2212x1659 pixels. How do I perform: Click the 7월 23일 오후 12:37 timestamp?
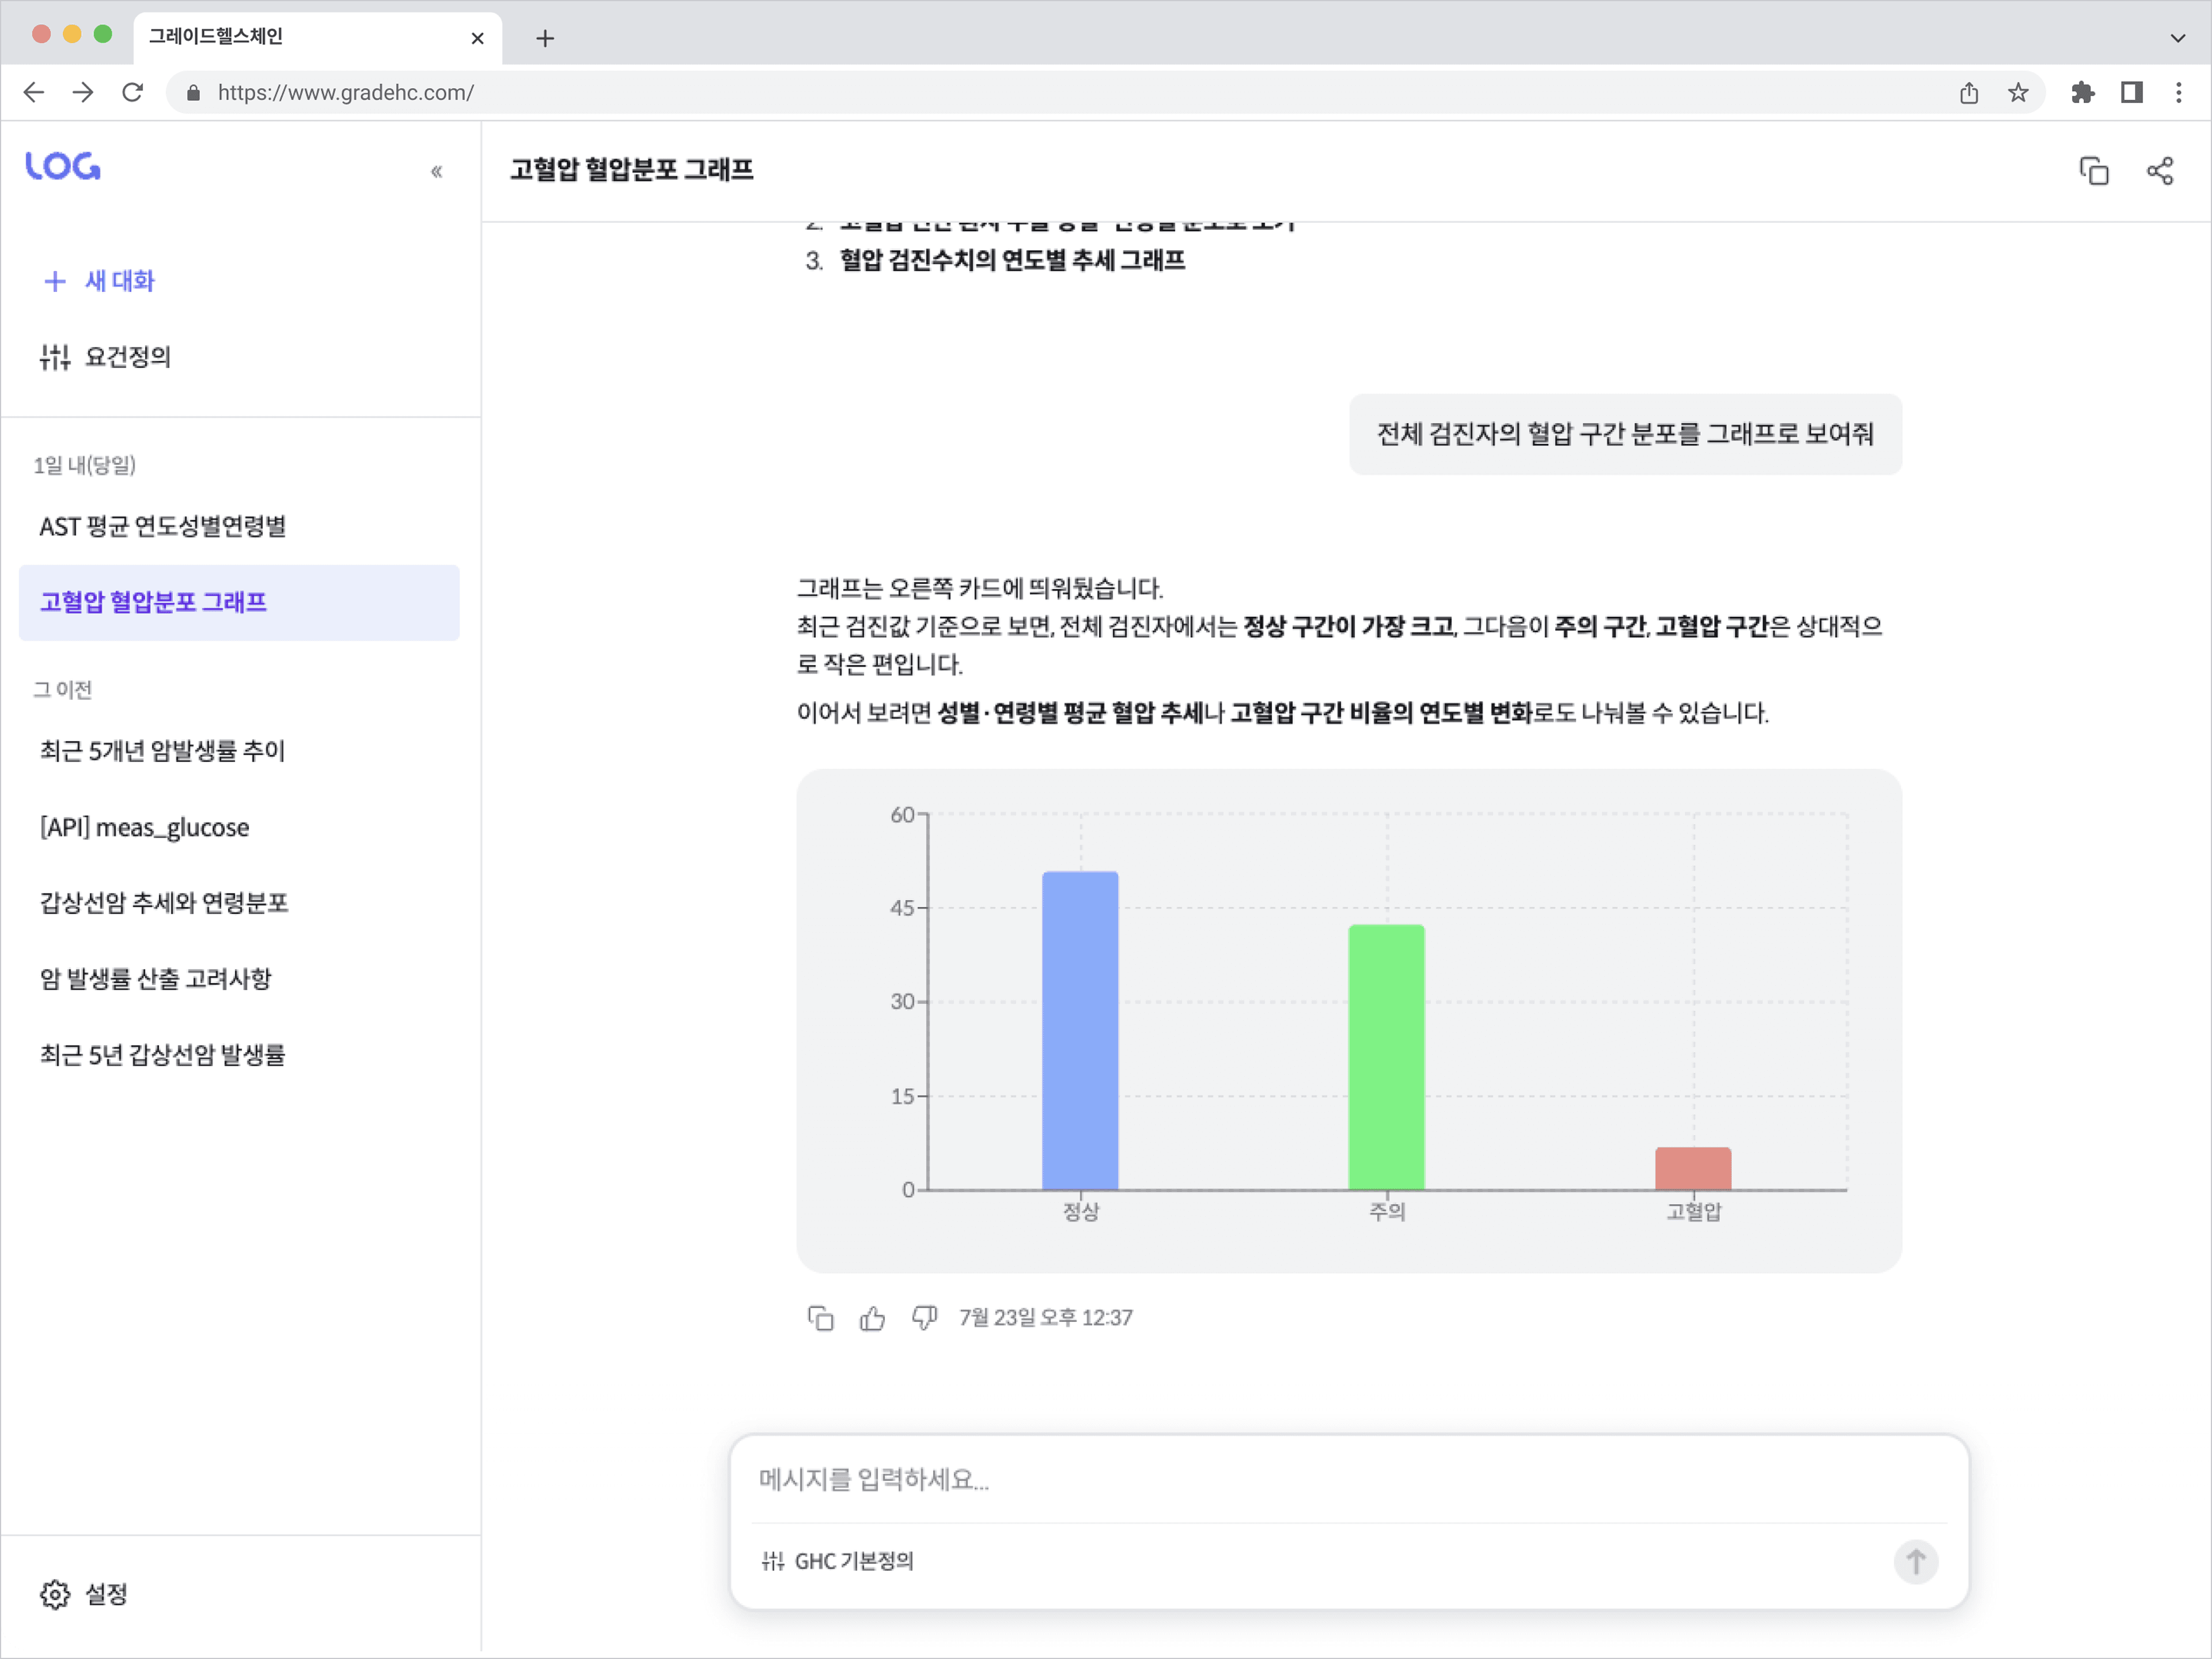tap(1046, 1318)
